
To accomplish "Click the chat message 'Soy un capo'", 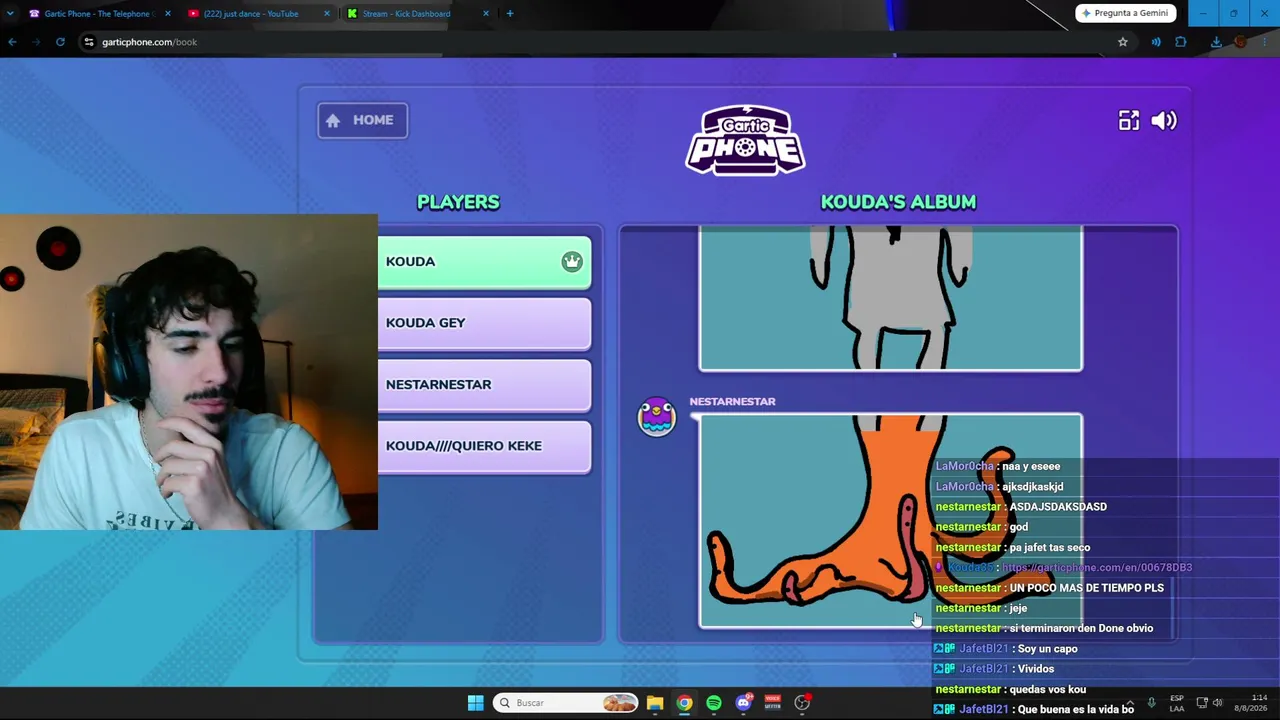I will [x=1047, y=649].
